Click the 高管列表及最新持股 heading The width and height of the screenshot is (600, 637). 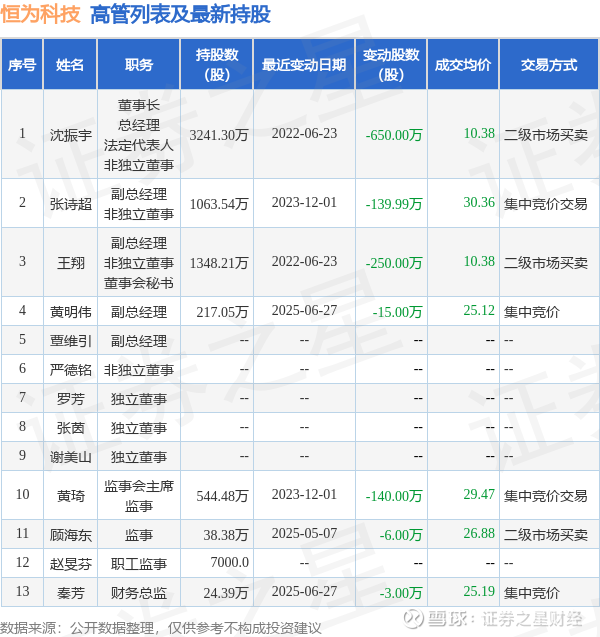tap(180, 14)
